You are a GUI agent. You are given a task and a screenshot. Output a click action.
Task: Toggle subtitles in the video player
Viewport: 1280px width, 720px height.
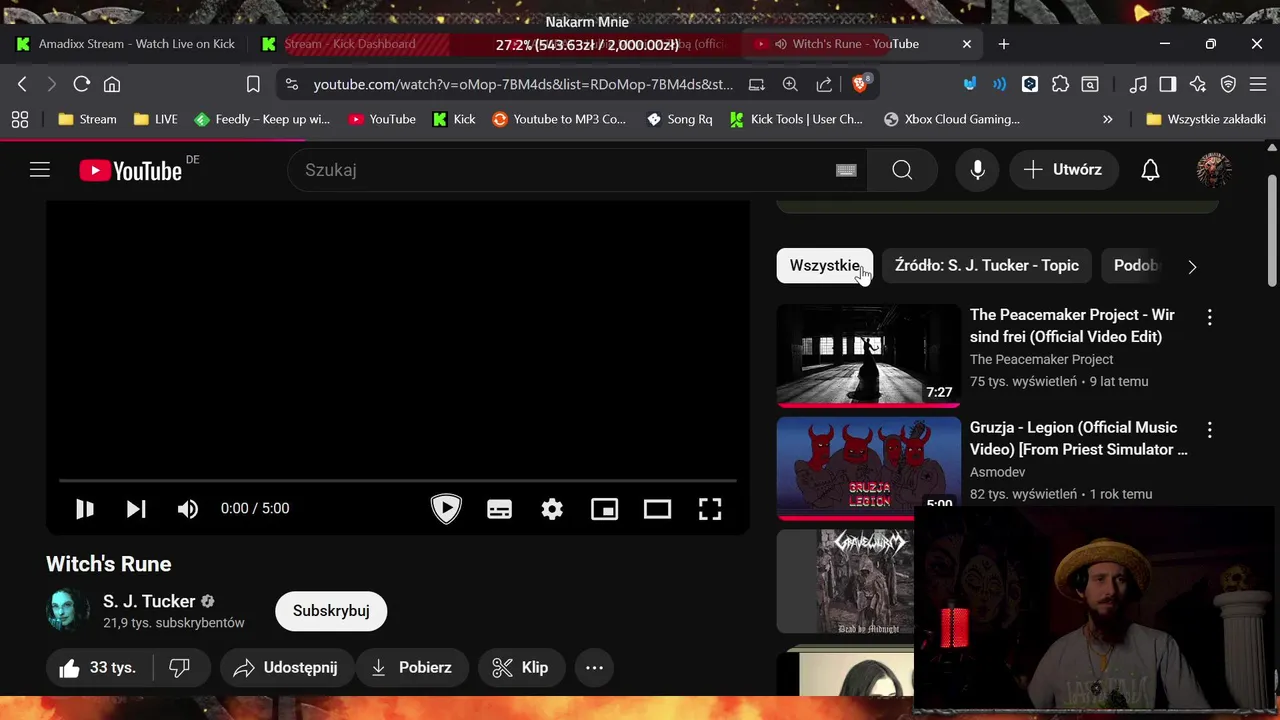click(499, 509)
